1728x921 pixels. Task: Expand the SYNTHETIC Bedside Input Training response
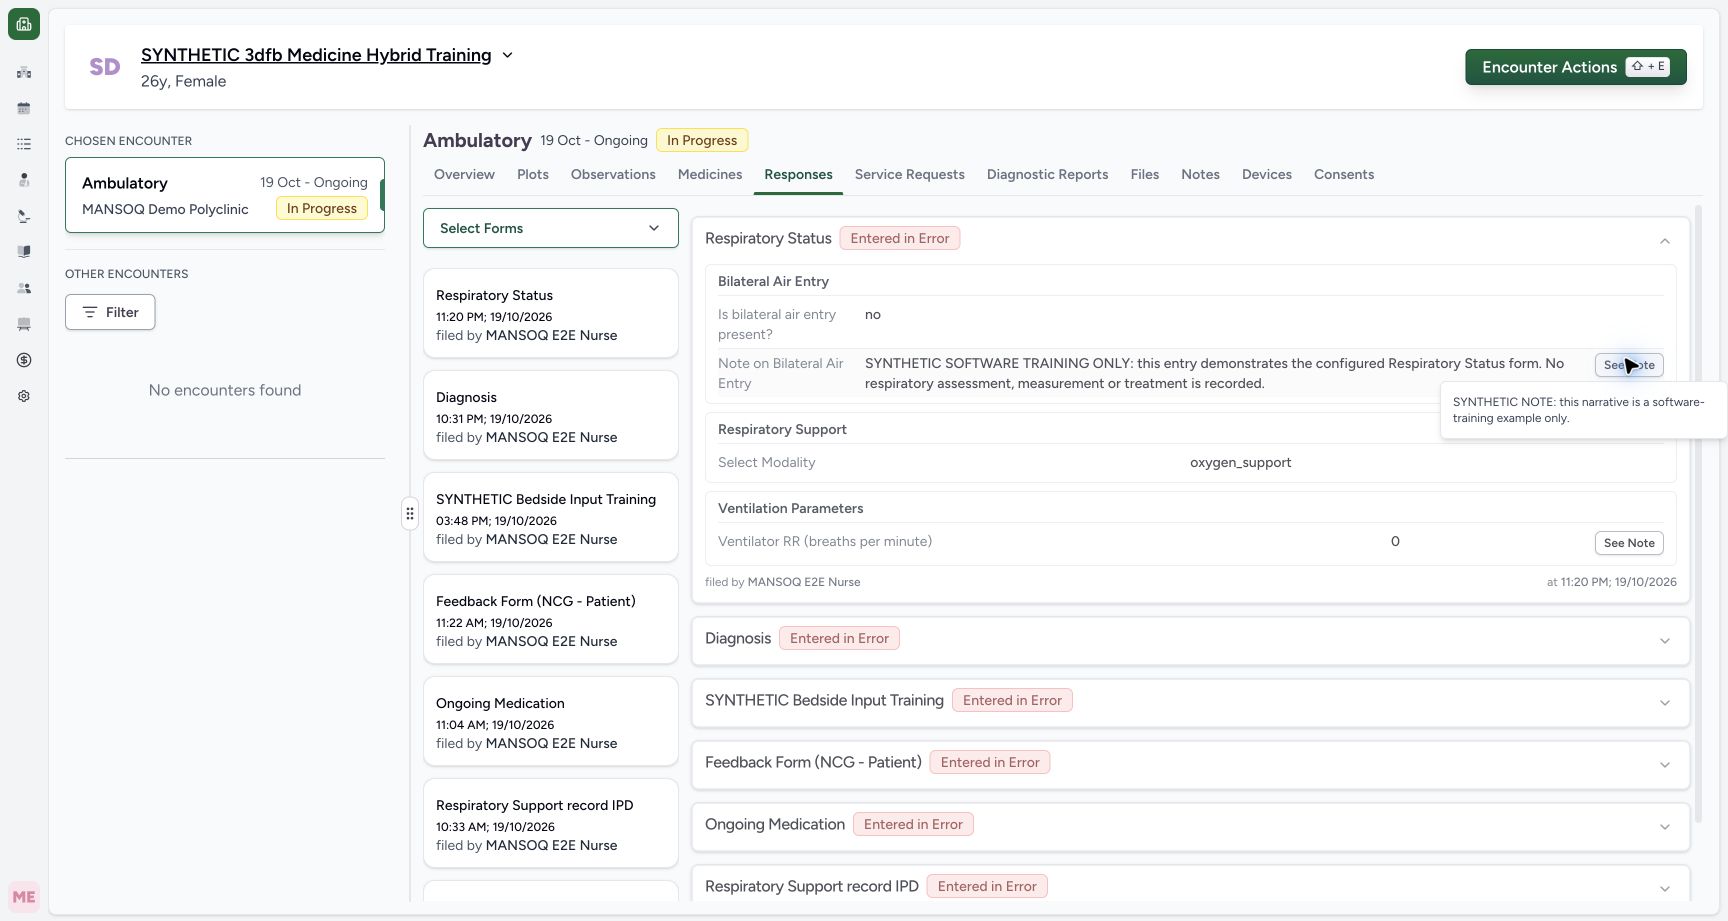1664,703
